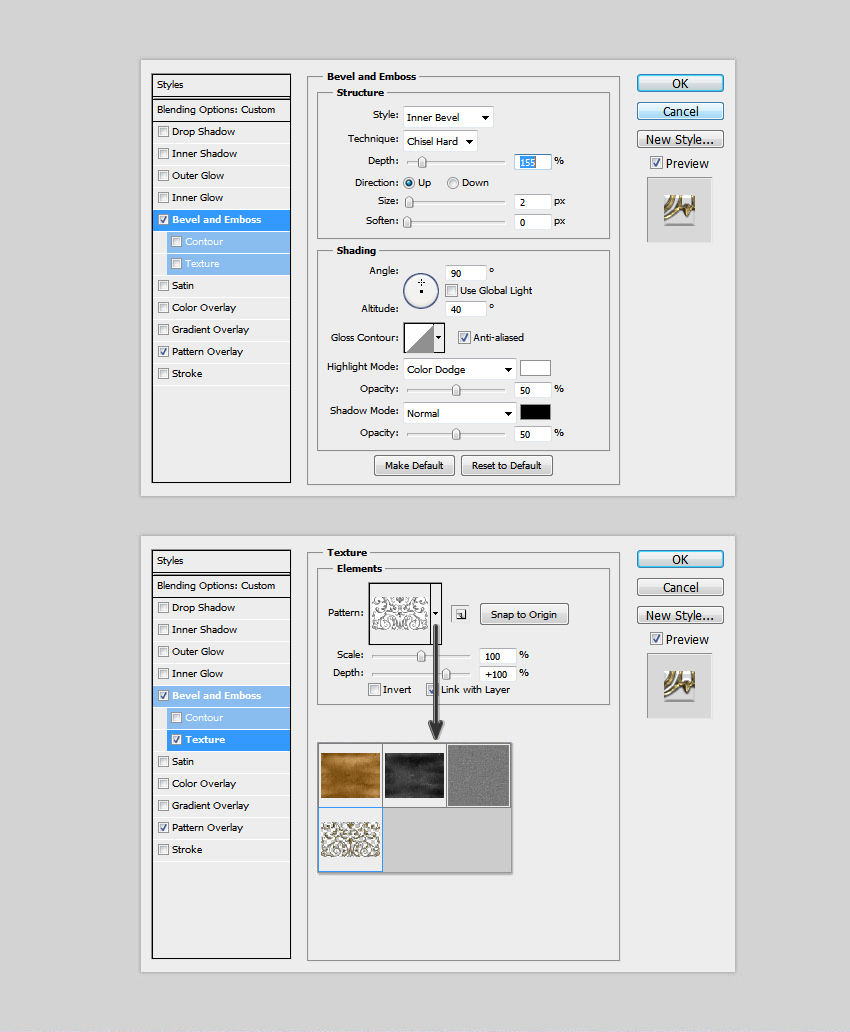
Task: Click the highlight white color swatch
Action: tap(535, 369)
